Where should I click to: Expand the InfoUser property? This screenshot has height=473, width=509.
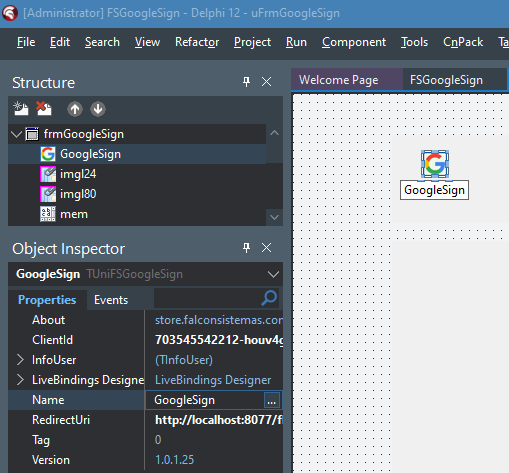tap(20, 360)
